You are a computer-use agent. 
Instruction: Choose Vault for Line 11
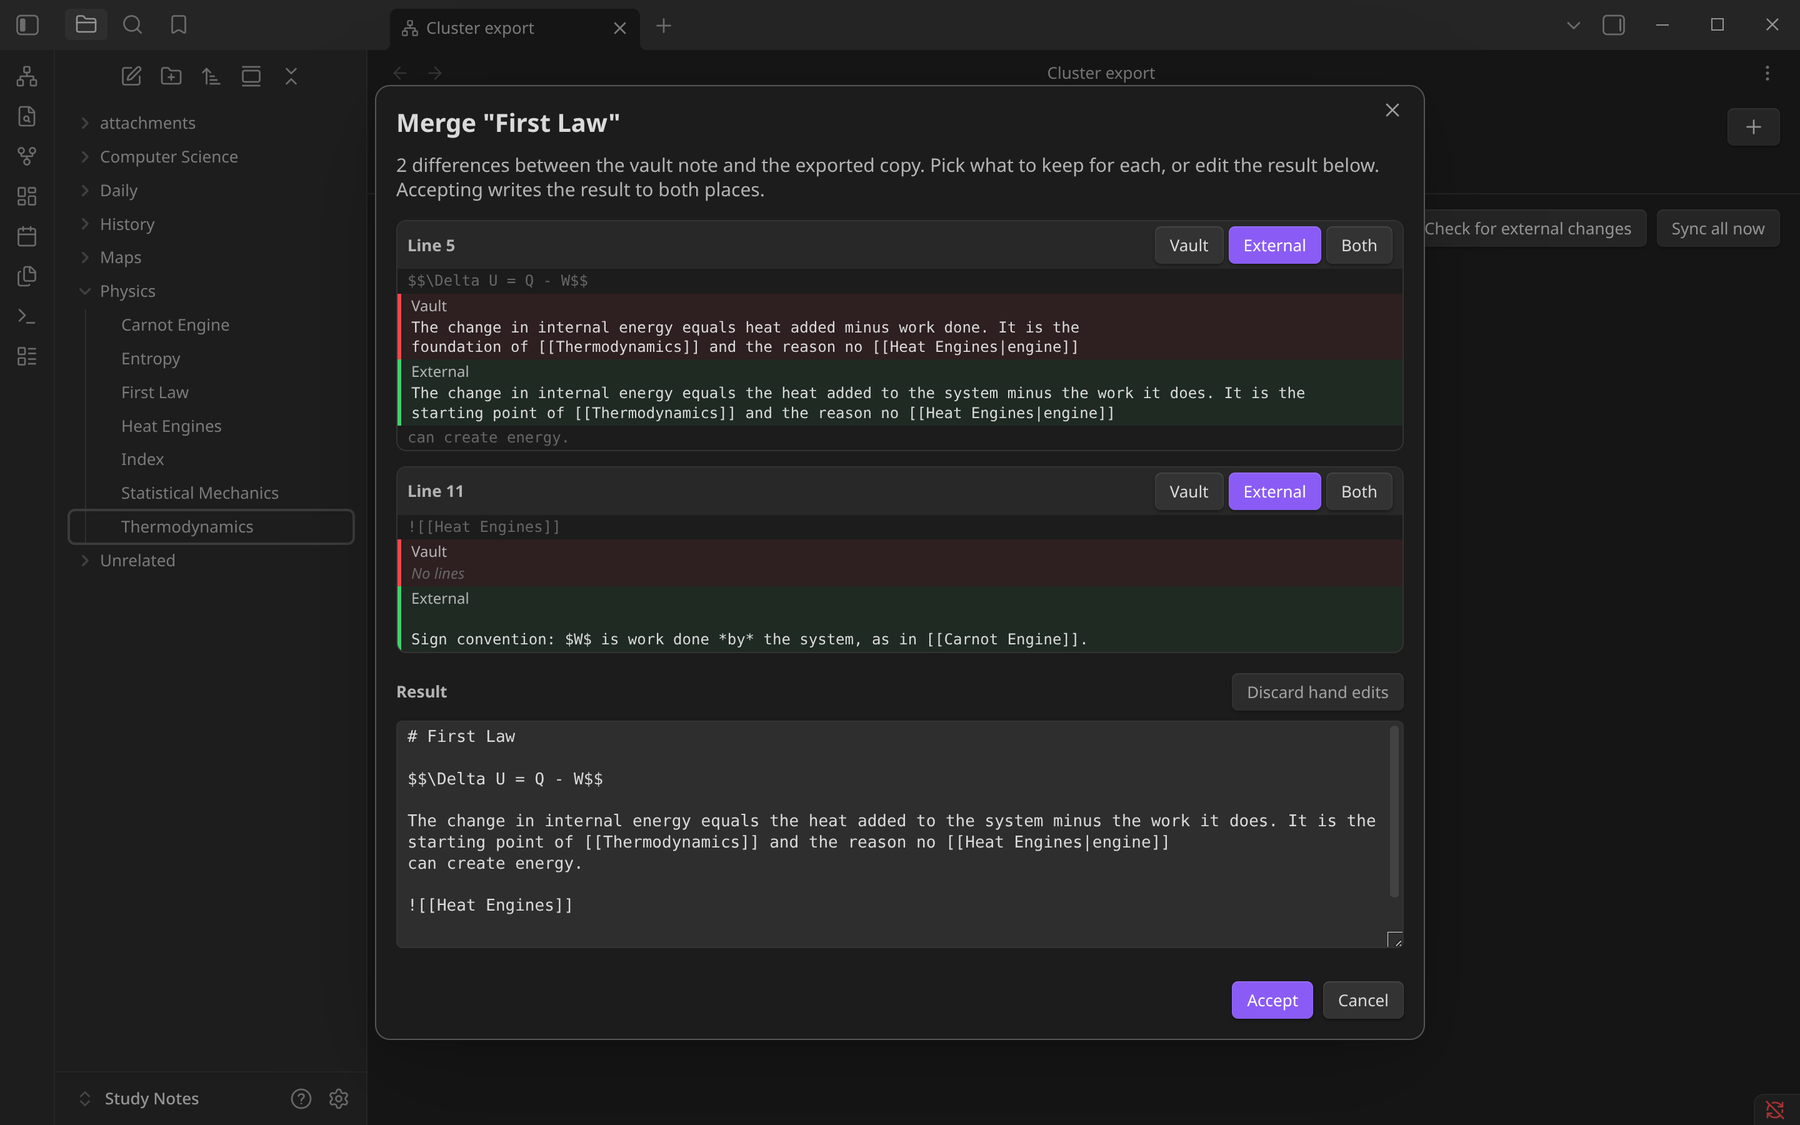[x=1188, y=491]
